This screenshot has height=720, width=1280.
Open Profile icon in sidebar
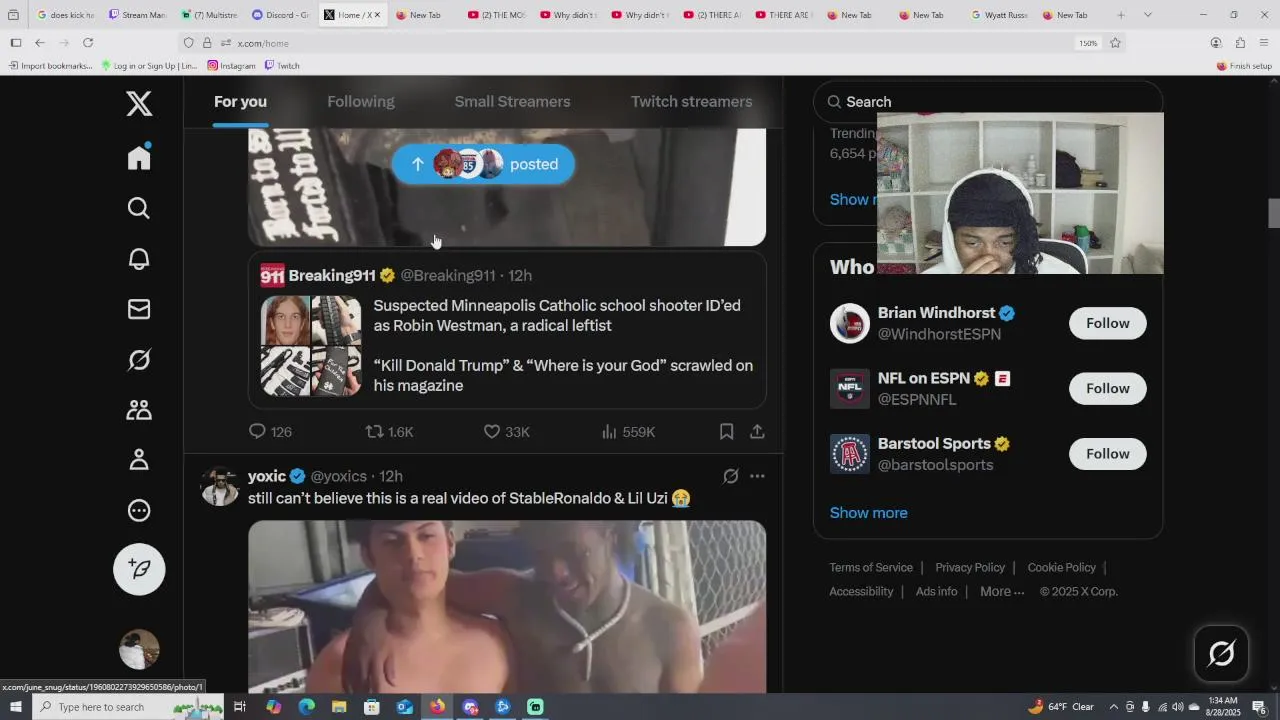coord(139,460)
